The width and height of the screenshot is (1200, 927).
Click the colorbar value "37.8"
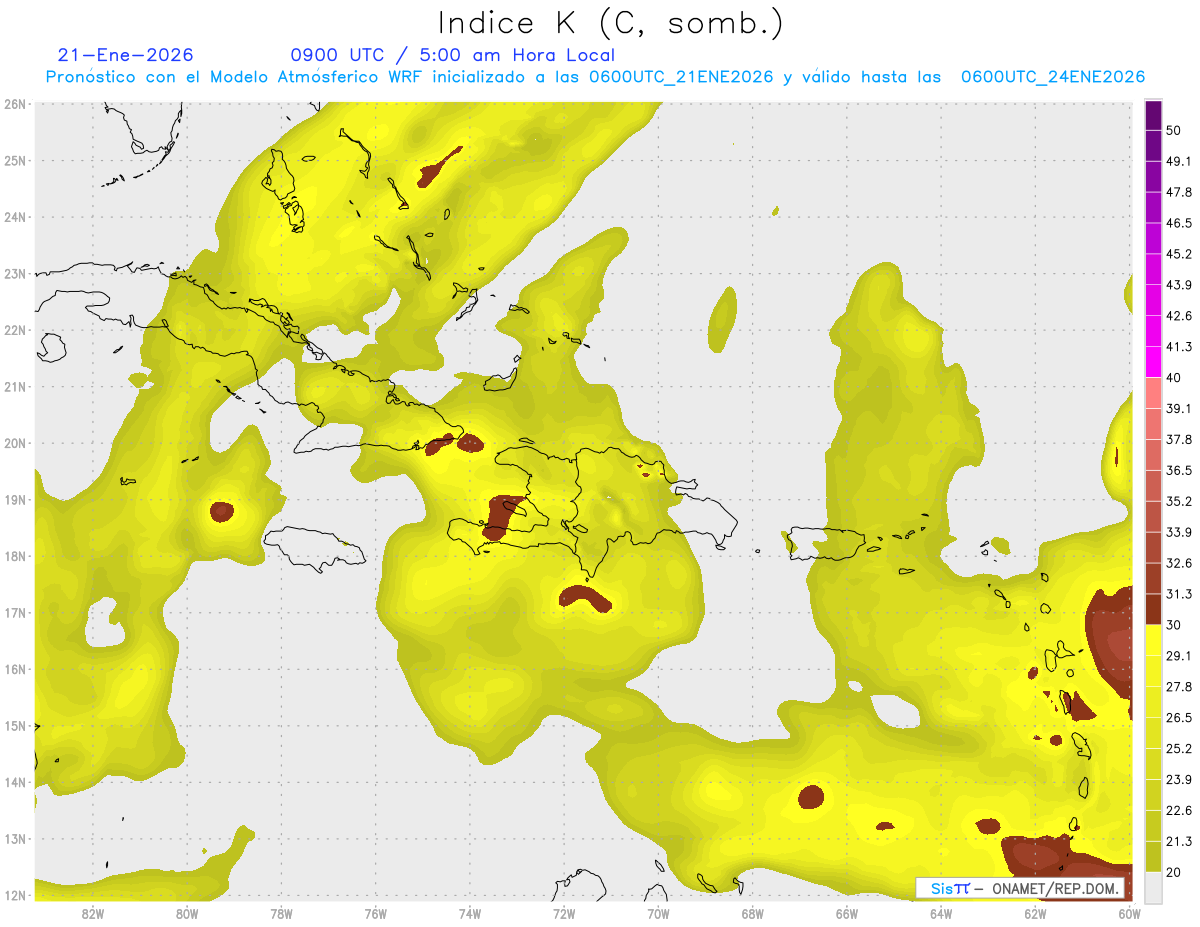1178,440
